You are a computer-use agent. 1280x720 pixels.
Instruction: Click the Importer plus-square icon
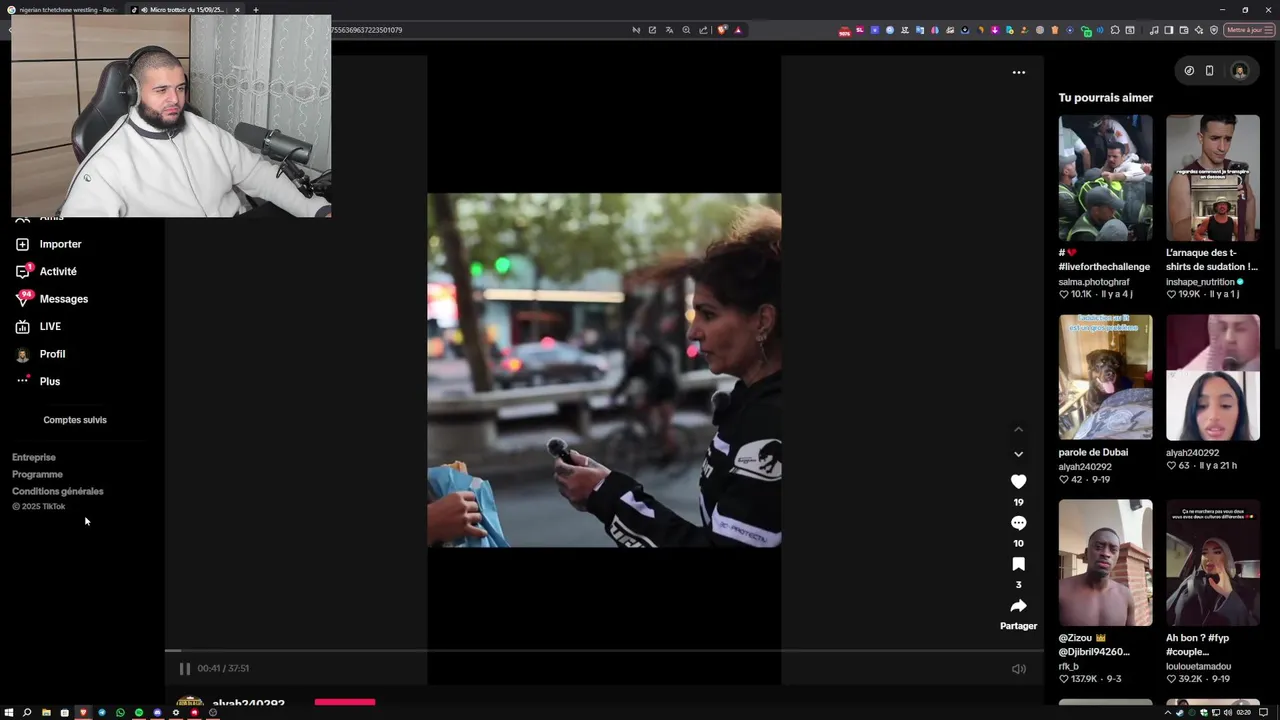click(x=22, y=244)
